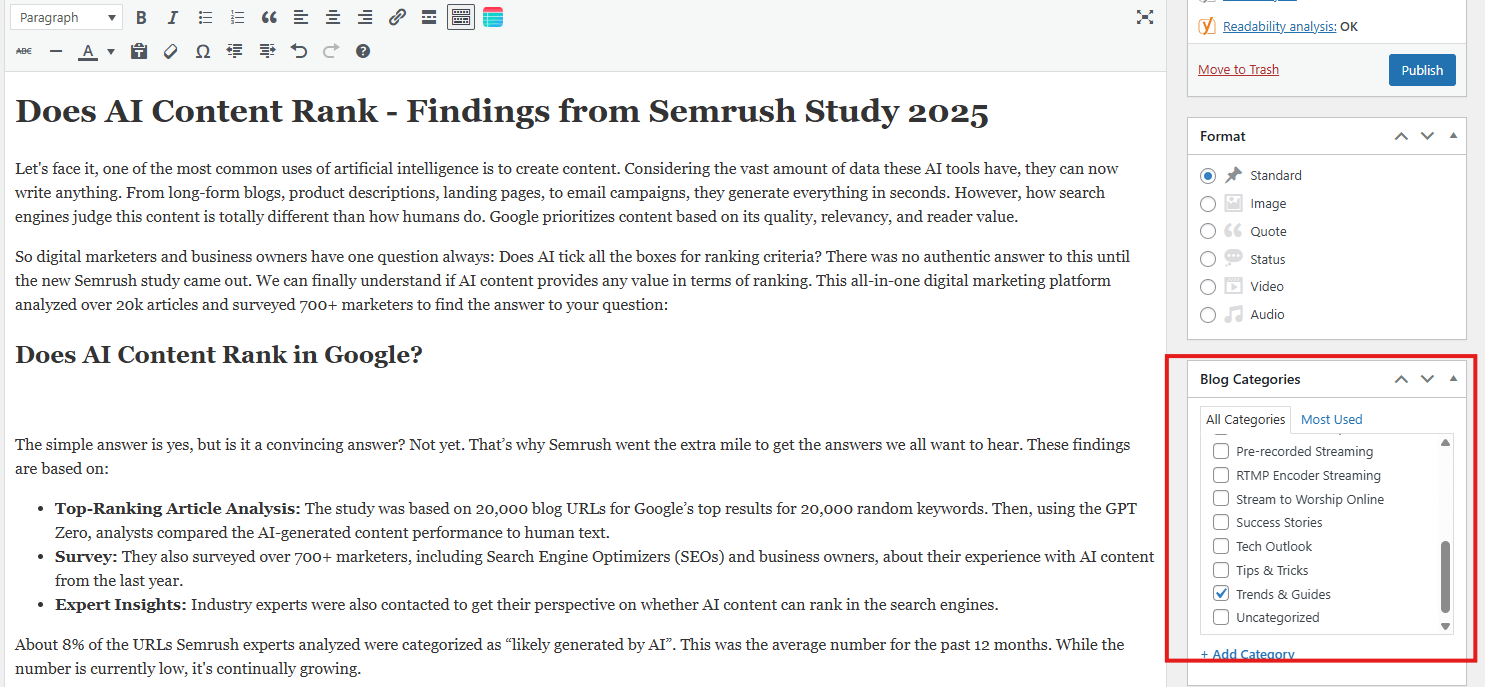Insert a blockquote

pyautogui.click(x=268, y=17)
